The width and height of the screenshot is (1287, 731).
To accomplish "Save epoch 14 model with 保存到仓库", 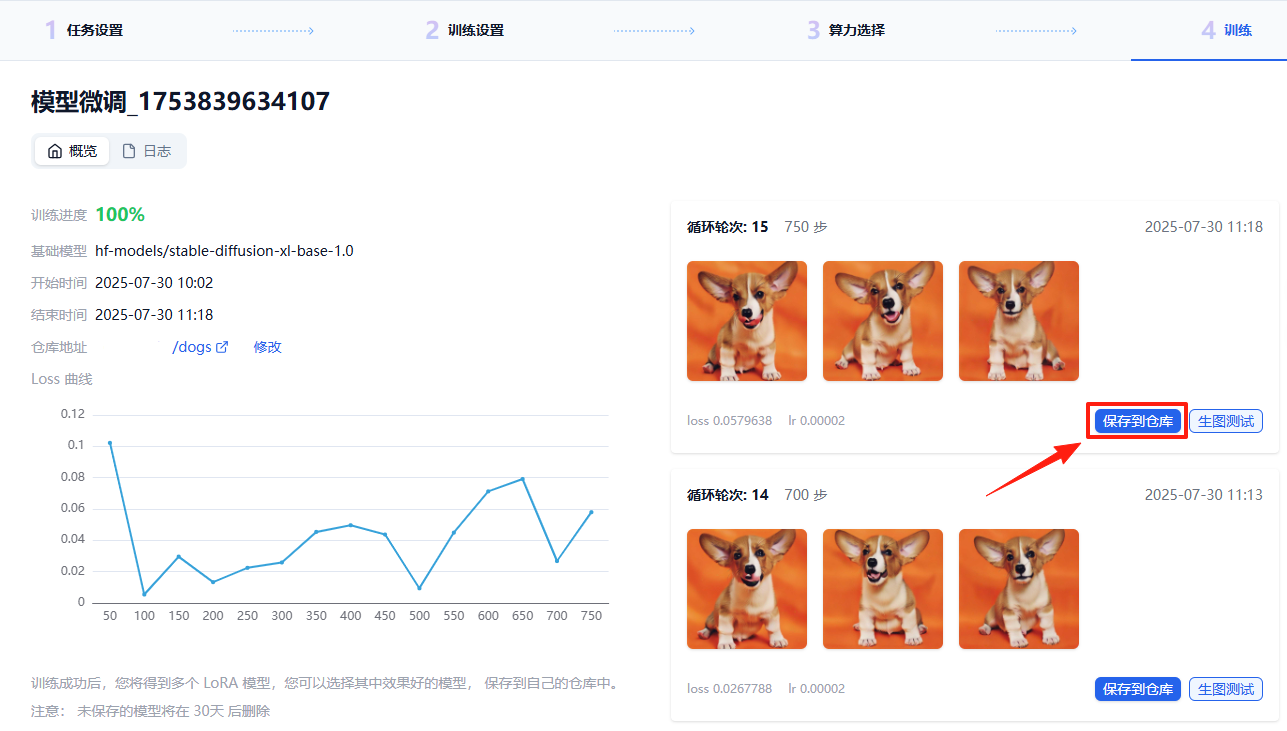I will pos(1138,689).
